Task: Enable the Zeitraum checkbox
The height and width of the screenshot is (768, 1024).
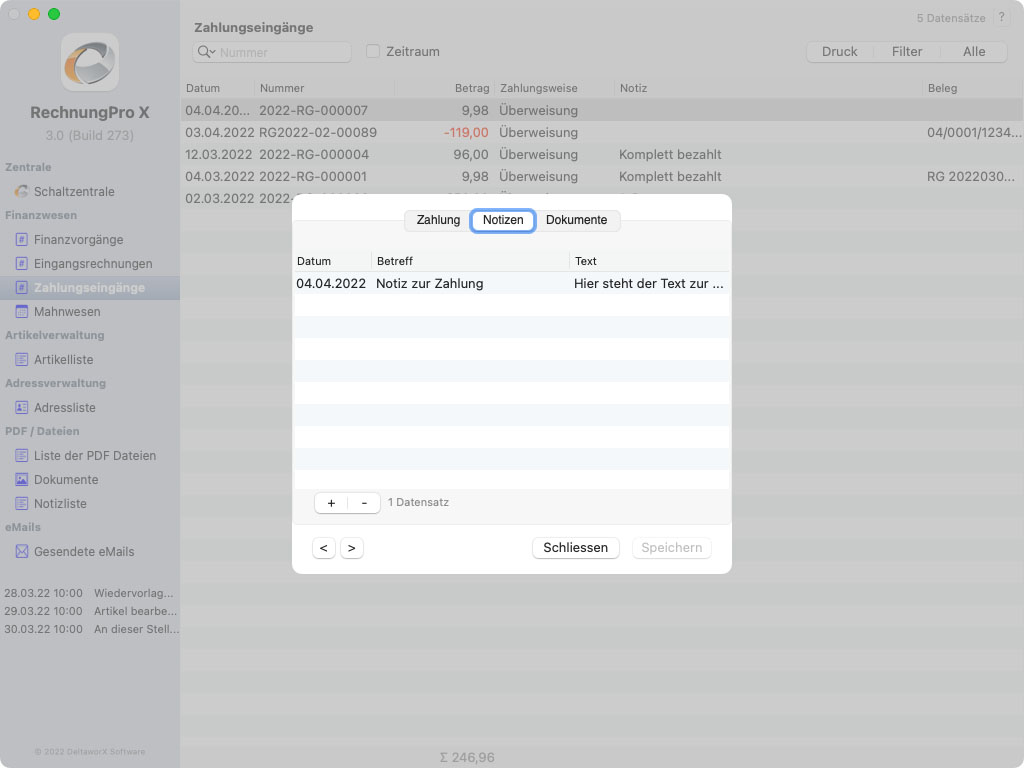Action: point(373,52)
